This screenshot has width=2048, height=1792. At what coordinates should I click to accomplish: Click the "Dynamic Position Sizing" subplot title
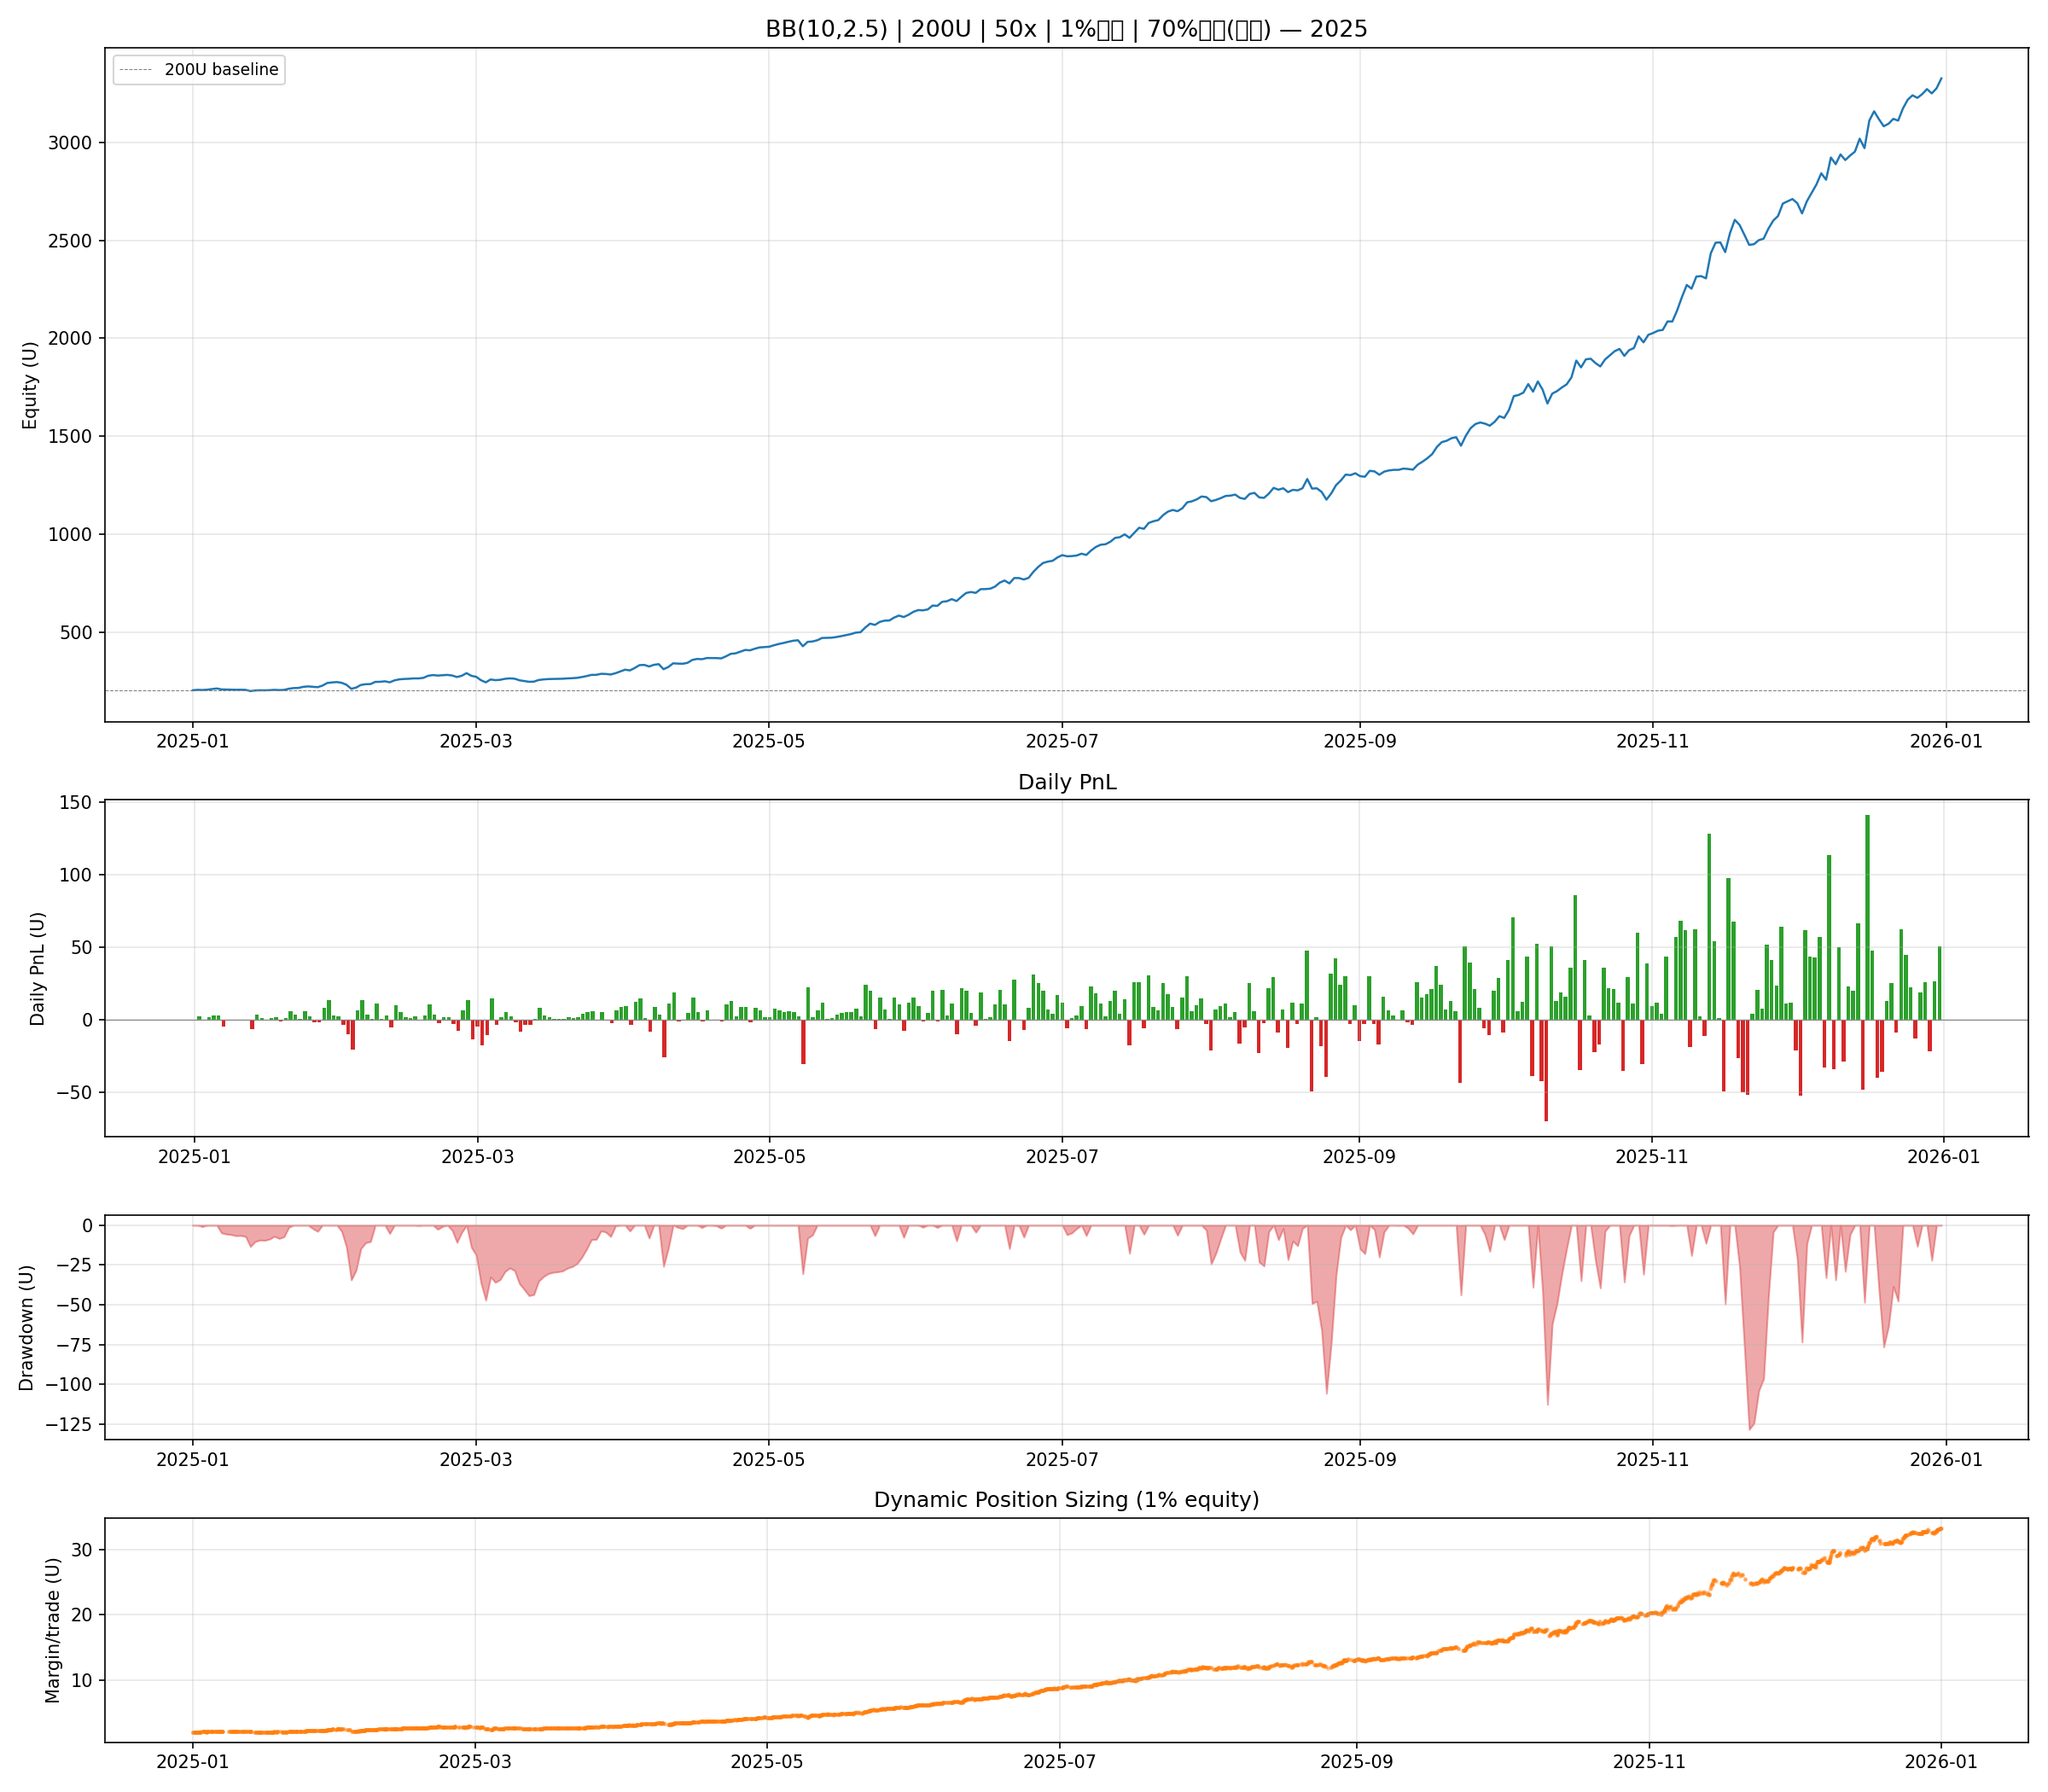(x=1066, y=1500)
